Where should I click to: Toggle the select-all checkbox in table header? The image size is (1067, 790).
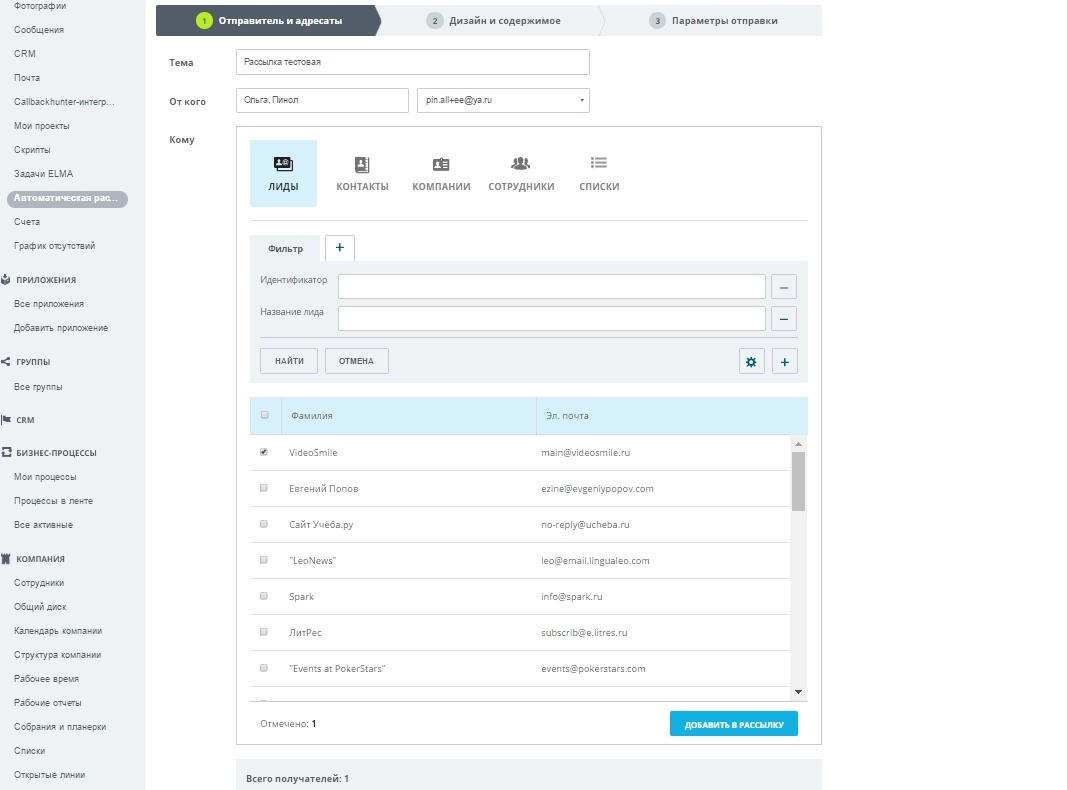(265, 415)
